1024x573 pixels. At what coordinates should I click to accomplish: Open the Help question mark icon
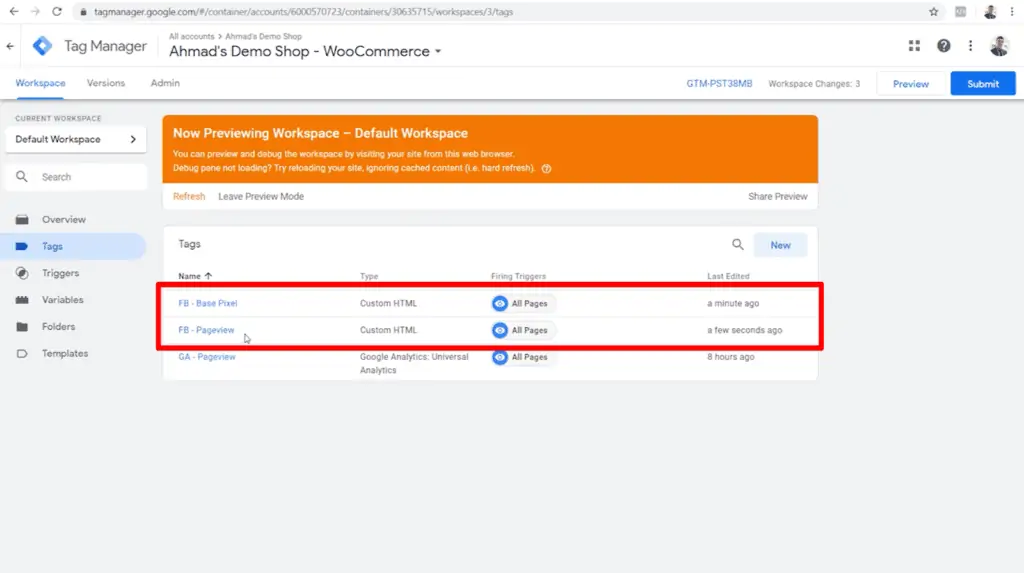click(944, 45)
